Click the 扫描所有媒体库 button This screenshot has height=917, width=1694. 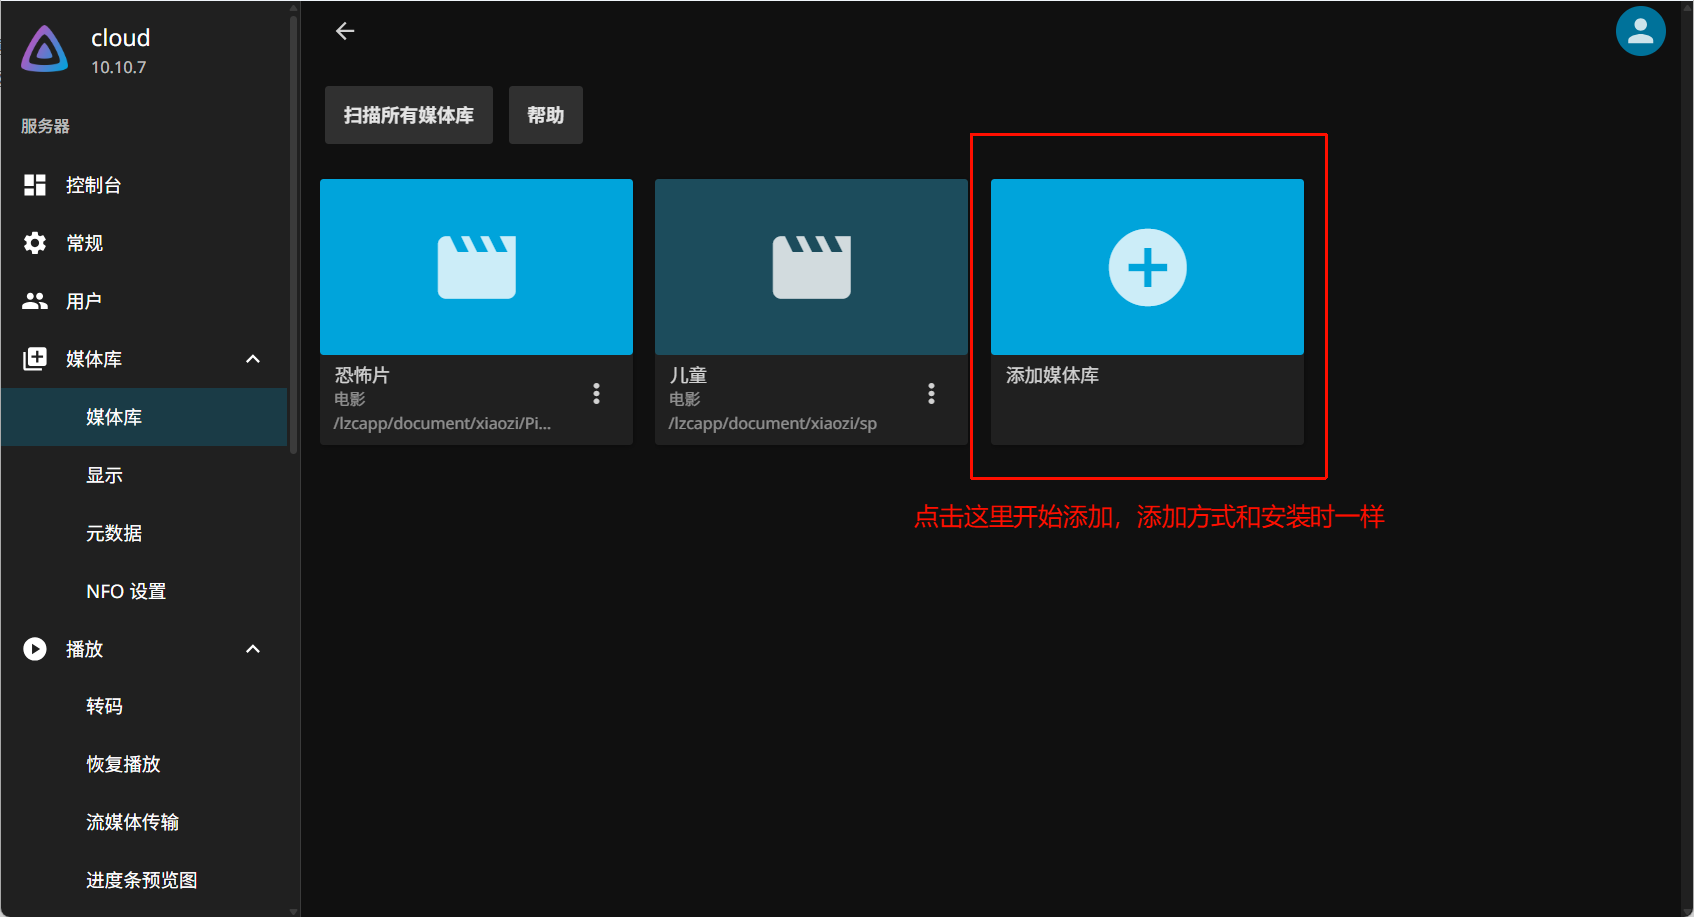pos(409,115)
